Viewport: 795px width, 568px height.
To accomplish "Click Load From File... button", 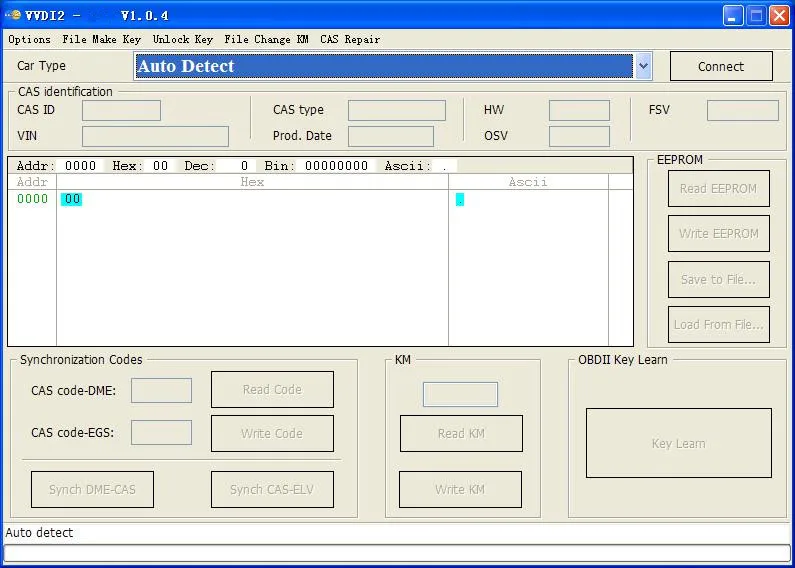I will [718, 324].
